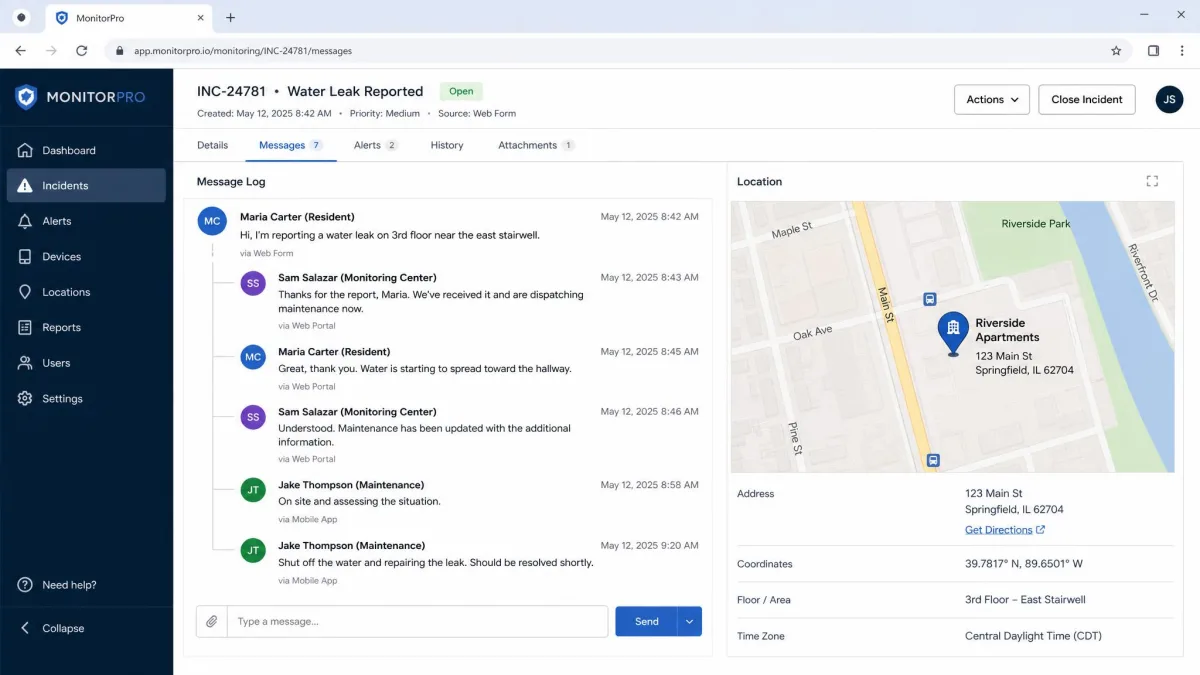Click the 8:58 AM message timestamp

(x=650, y=485)
